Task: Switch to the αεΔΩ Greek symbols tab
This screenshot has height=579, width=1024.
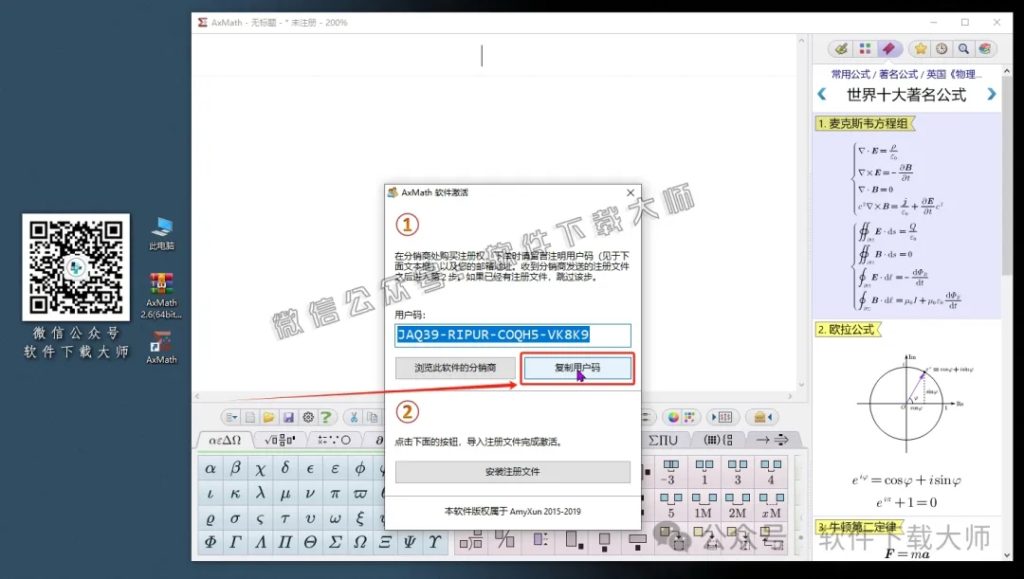Action: [225, 439]
